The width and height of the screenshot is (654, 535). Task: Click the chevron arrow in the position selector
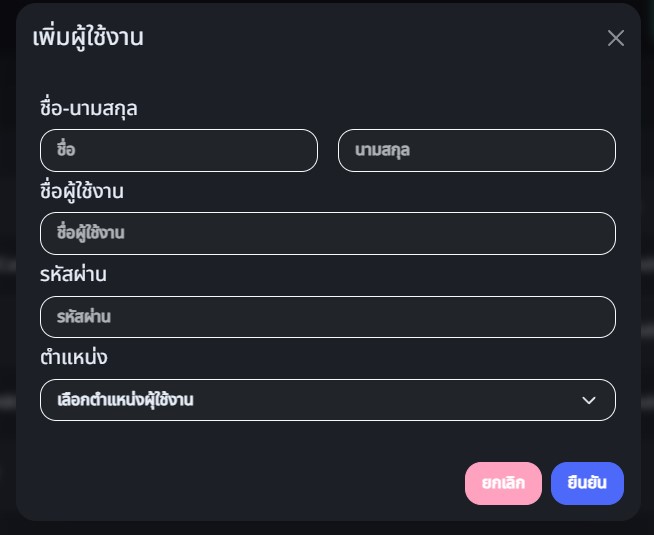coord(589,400)
